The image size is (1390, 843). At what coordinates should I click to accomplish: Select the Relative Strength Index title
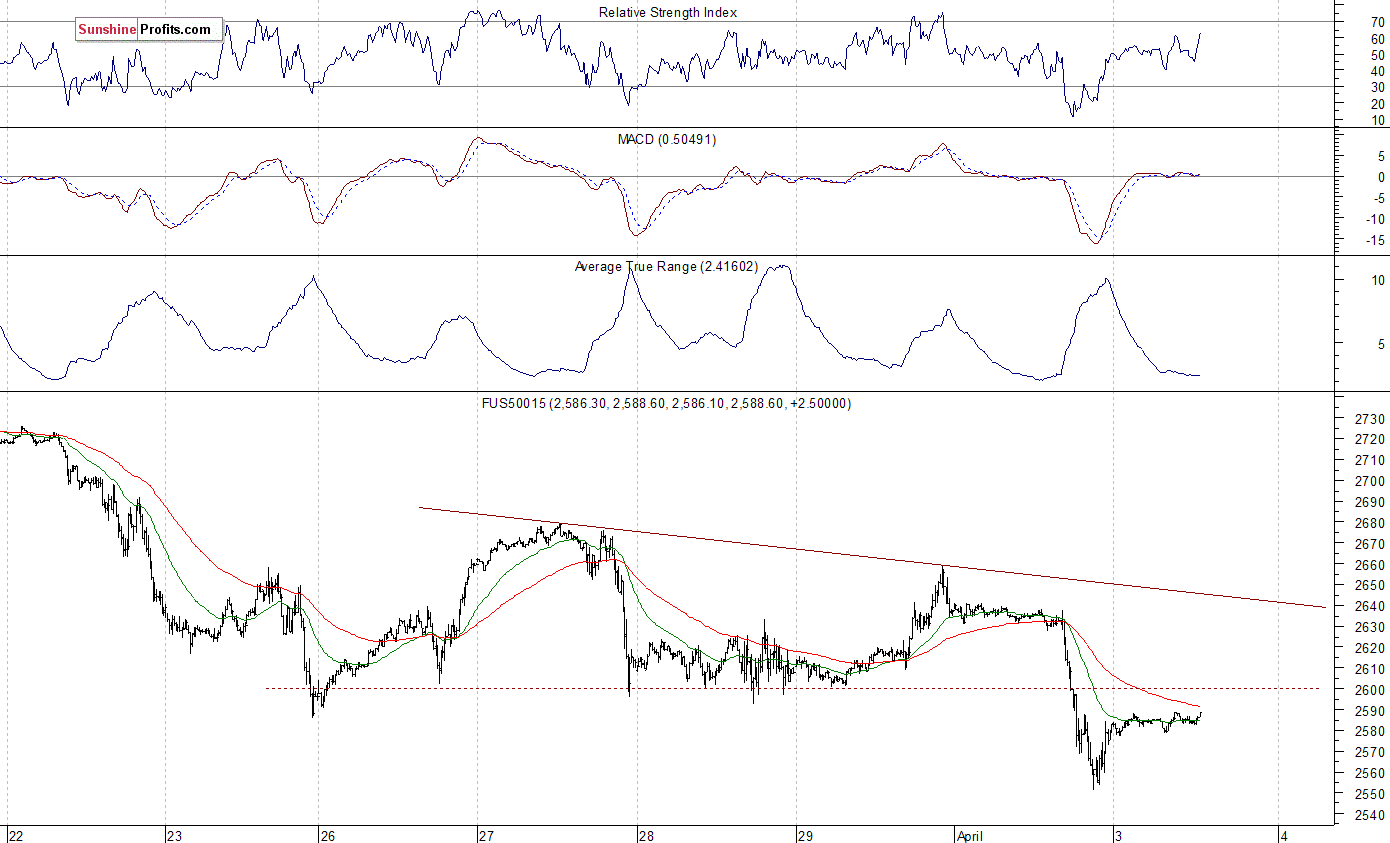click(668, 12)
